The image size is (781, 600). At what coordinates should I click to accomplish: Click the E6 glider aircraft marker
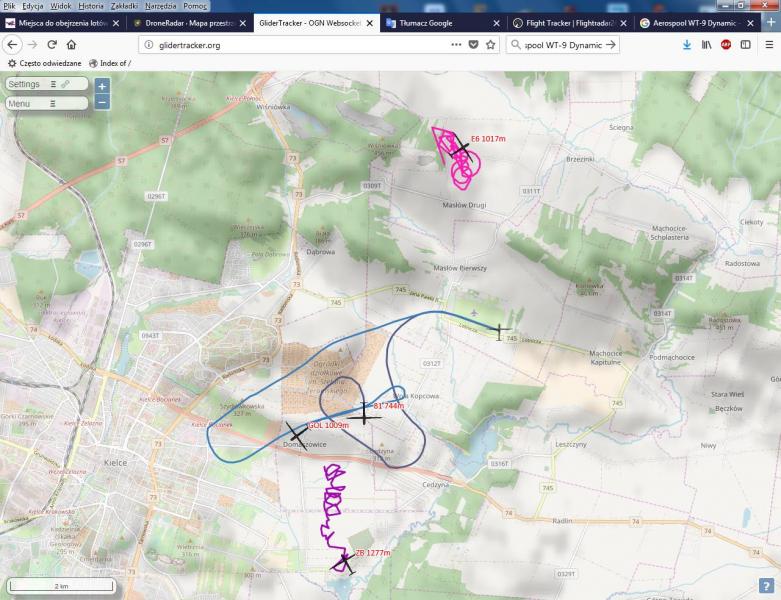pos(459,147)
